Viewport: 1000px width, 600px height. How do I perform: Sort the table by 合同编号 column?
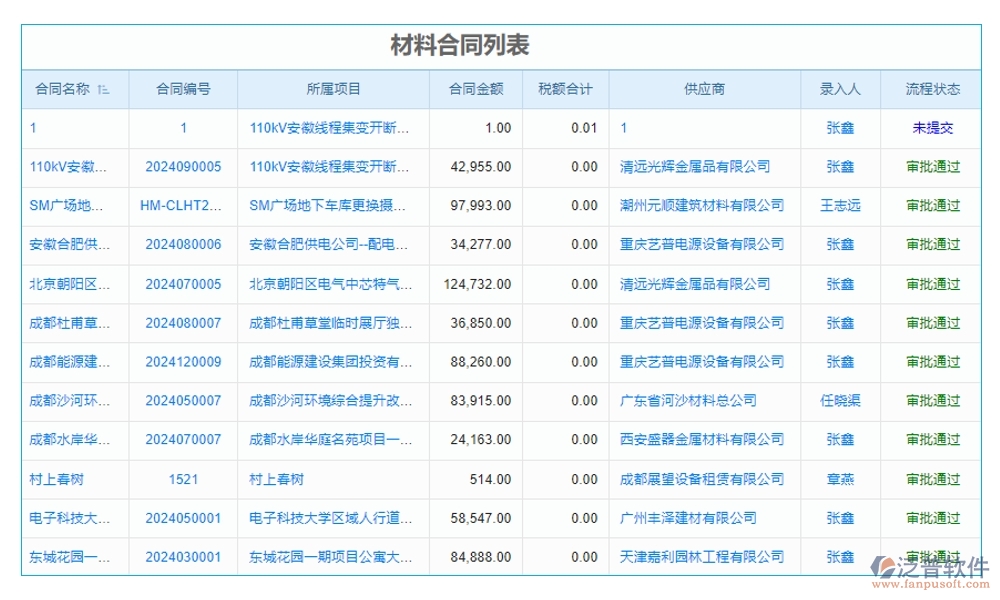pos(181,89)
